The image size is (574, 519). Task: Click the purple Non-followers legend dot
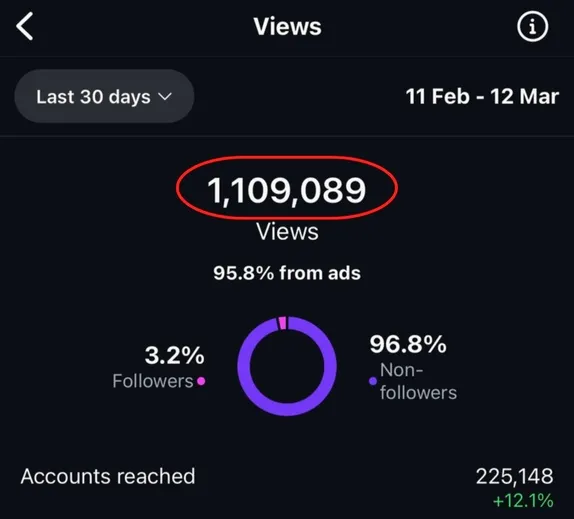[x=373, y=381]
